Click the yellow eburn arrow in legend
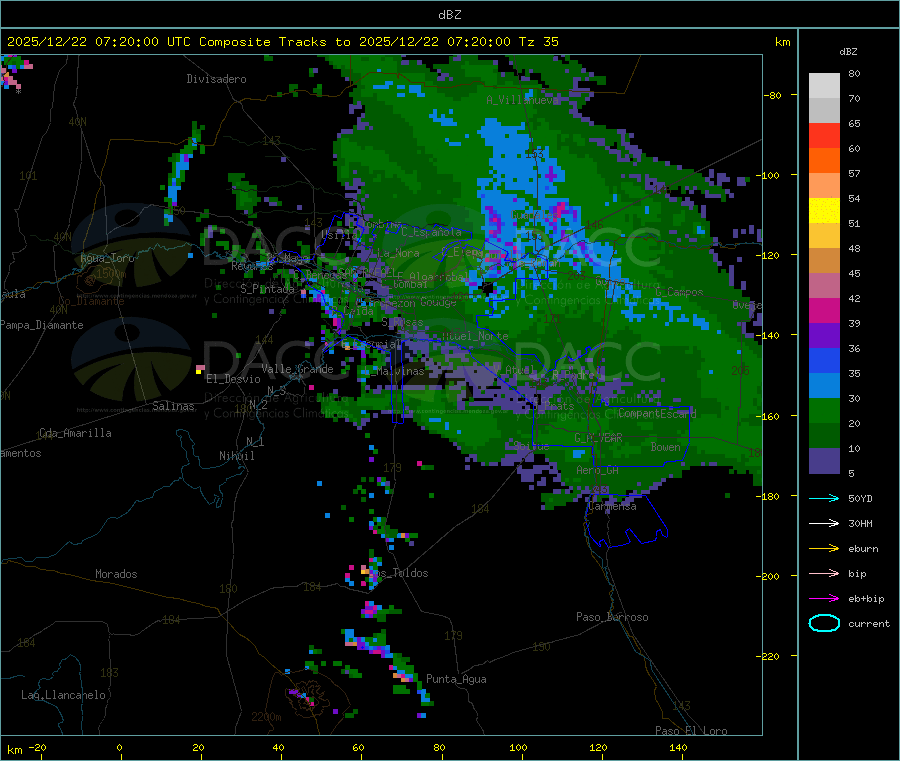 [x=824, y=549]
